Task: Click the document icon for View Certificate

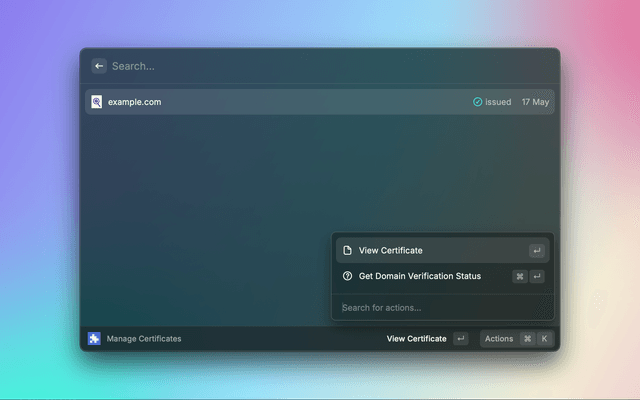Action: 347,250
